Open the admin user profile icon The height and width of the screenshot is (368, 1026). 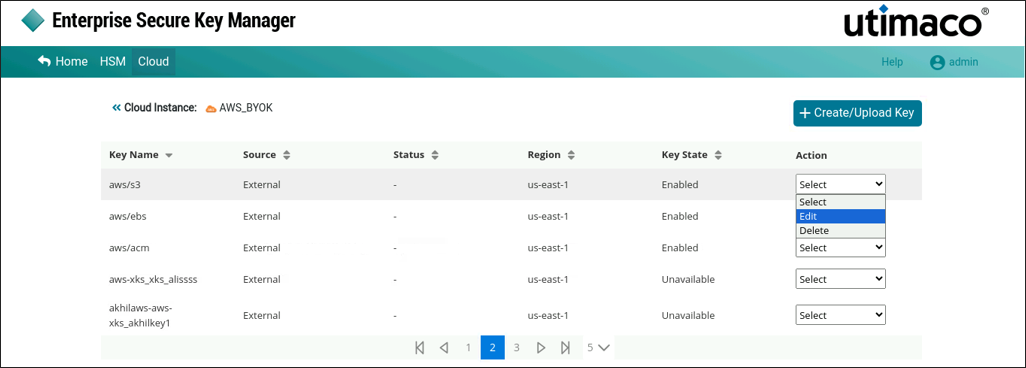click(937, 62)
